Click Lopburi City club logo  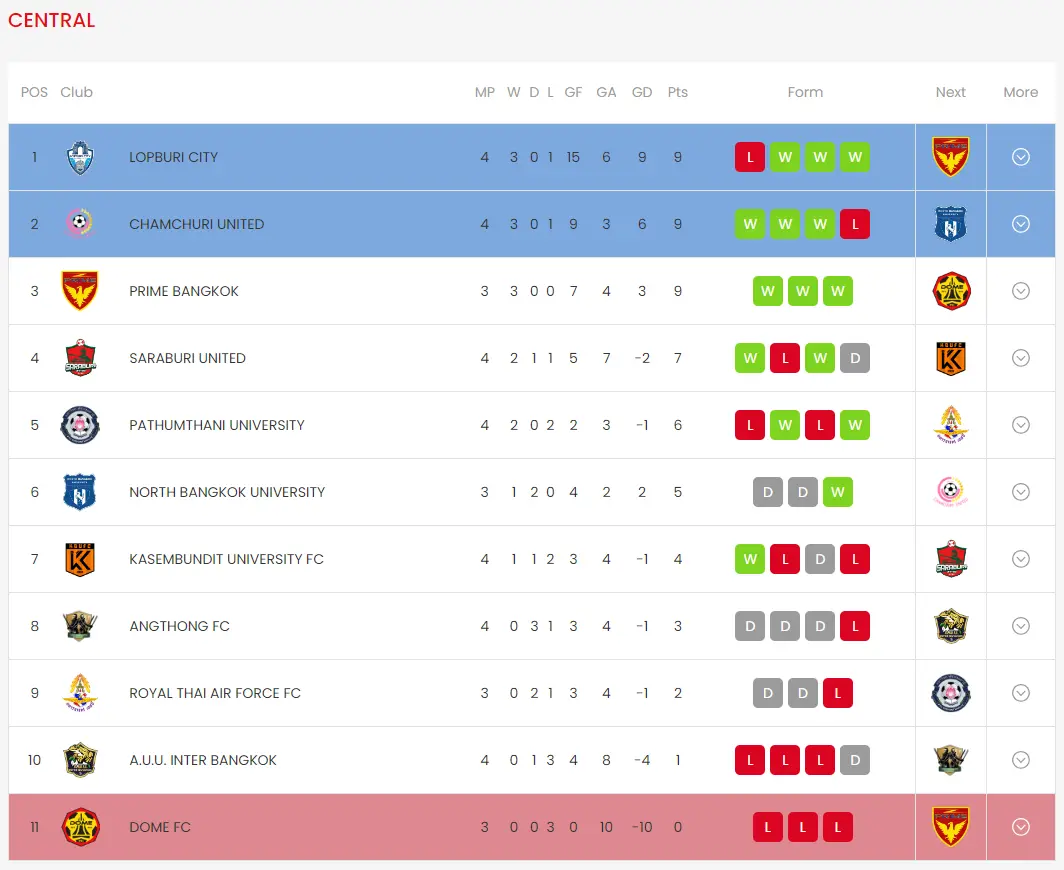[80, 157]
